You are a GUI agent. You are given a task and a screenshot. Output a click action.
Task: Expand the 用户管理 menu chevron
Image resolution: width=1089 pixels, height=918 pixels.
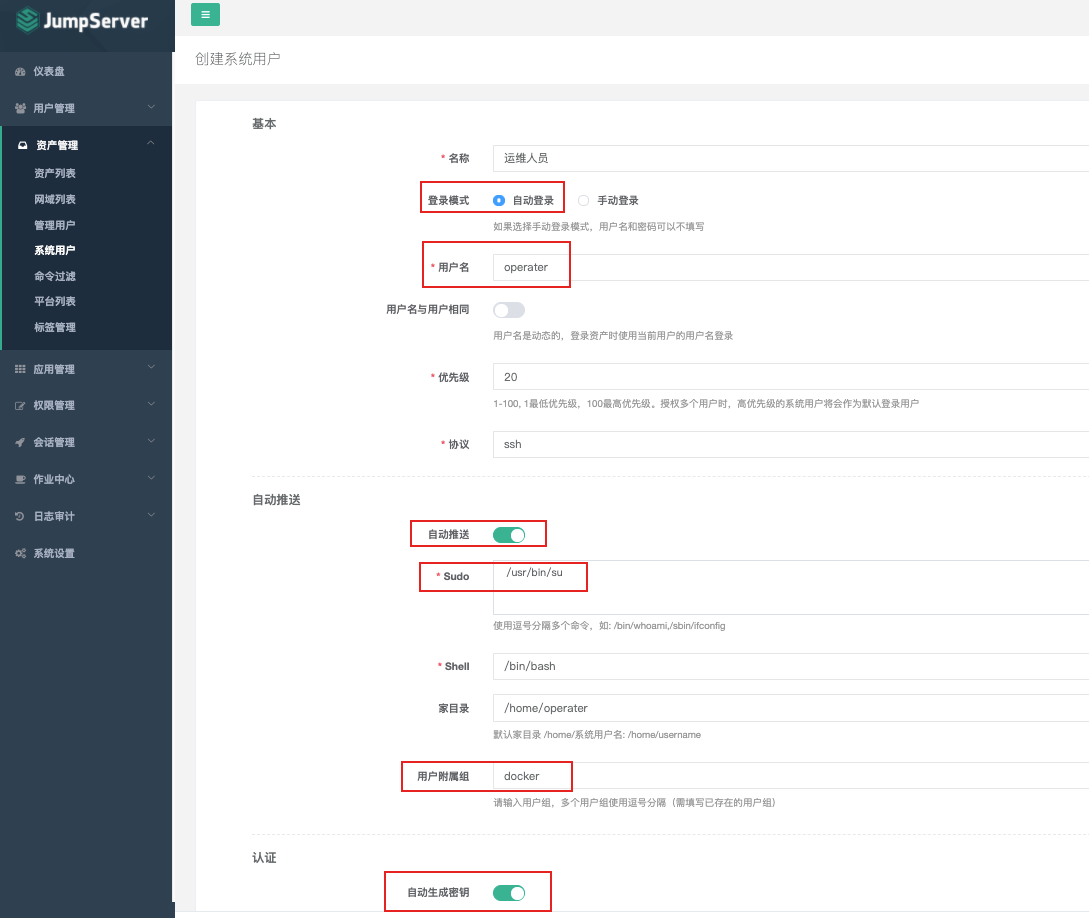click(x=151, y=107)
